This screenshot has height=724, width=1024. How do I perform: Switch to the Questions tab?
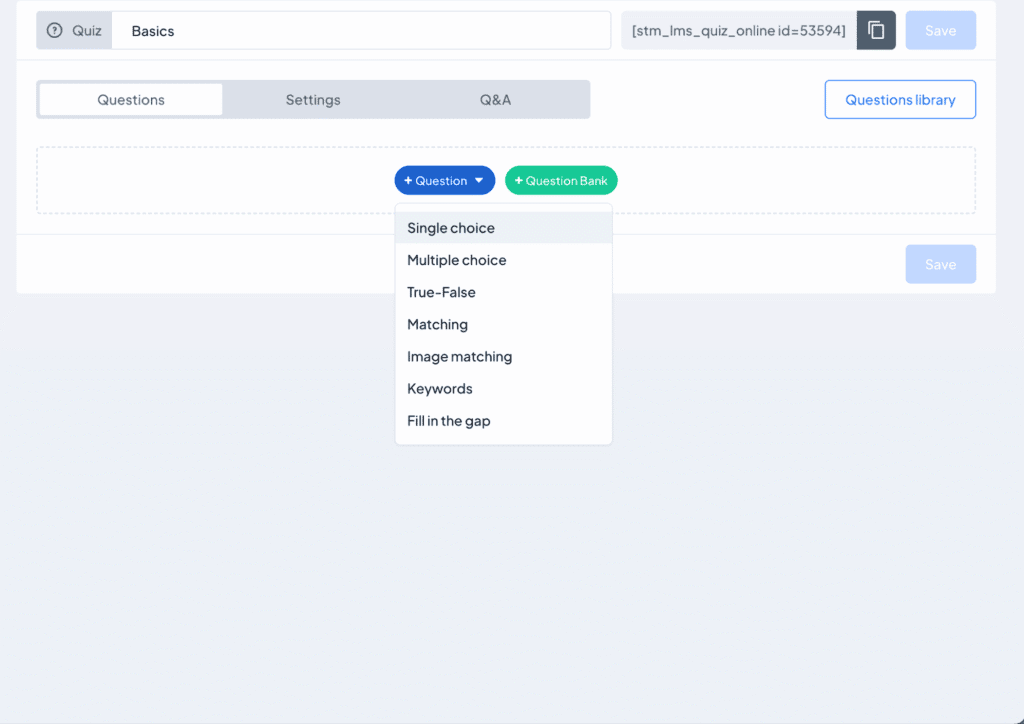click(x=131, y=99)
